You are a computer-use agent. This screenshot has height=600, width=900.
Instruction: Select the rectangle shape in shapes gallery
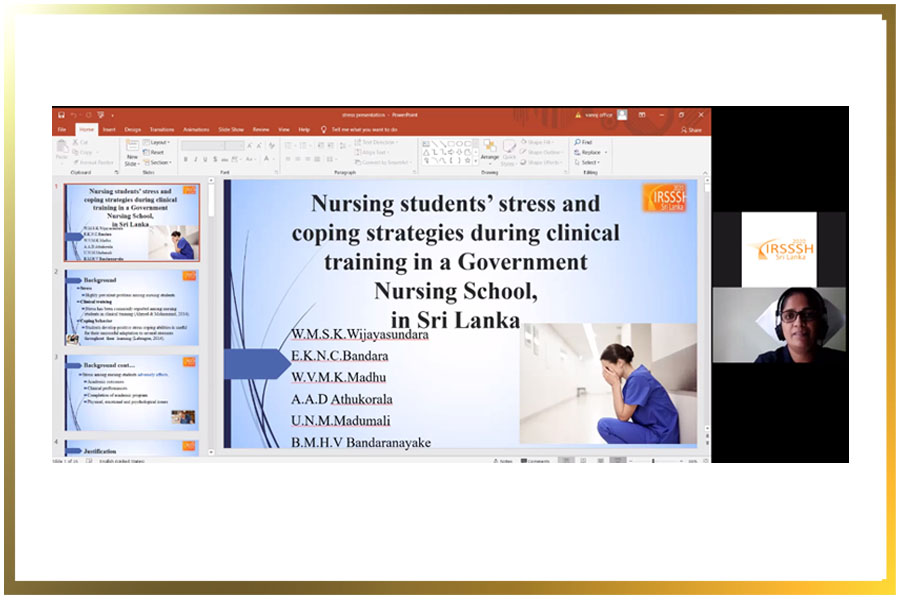[x=451, y=144]
